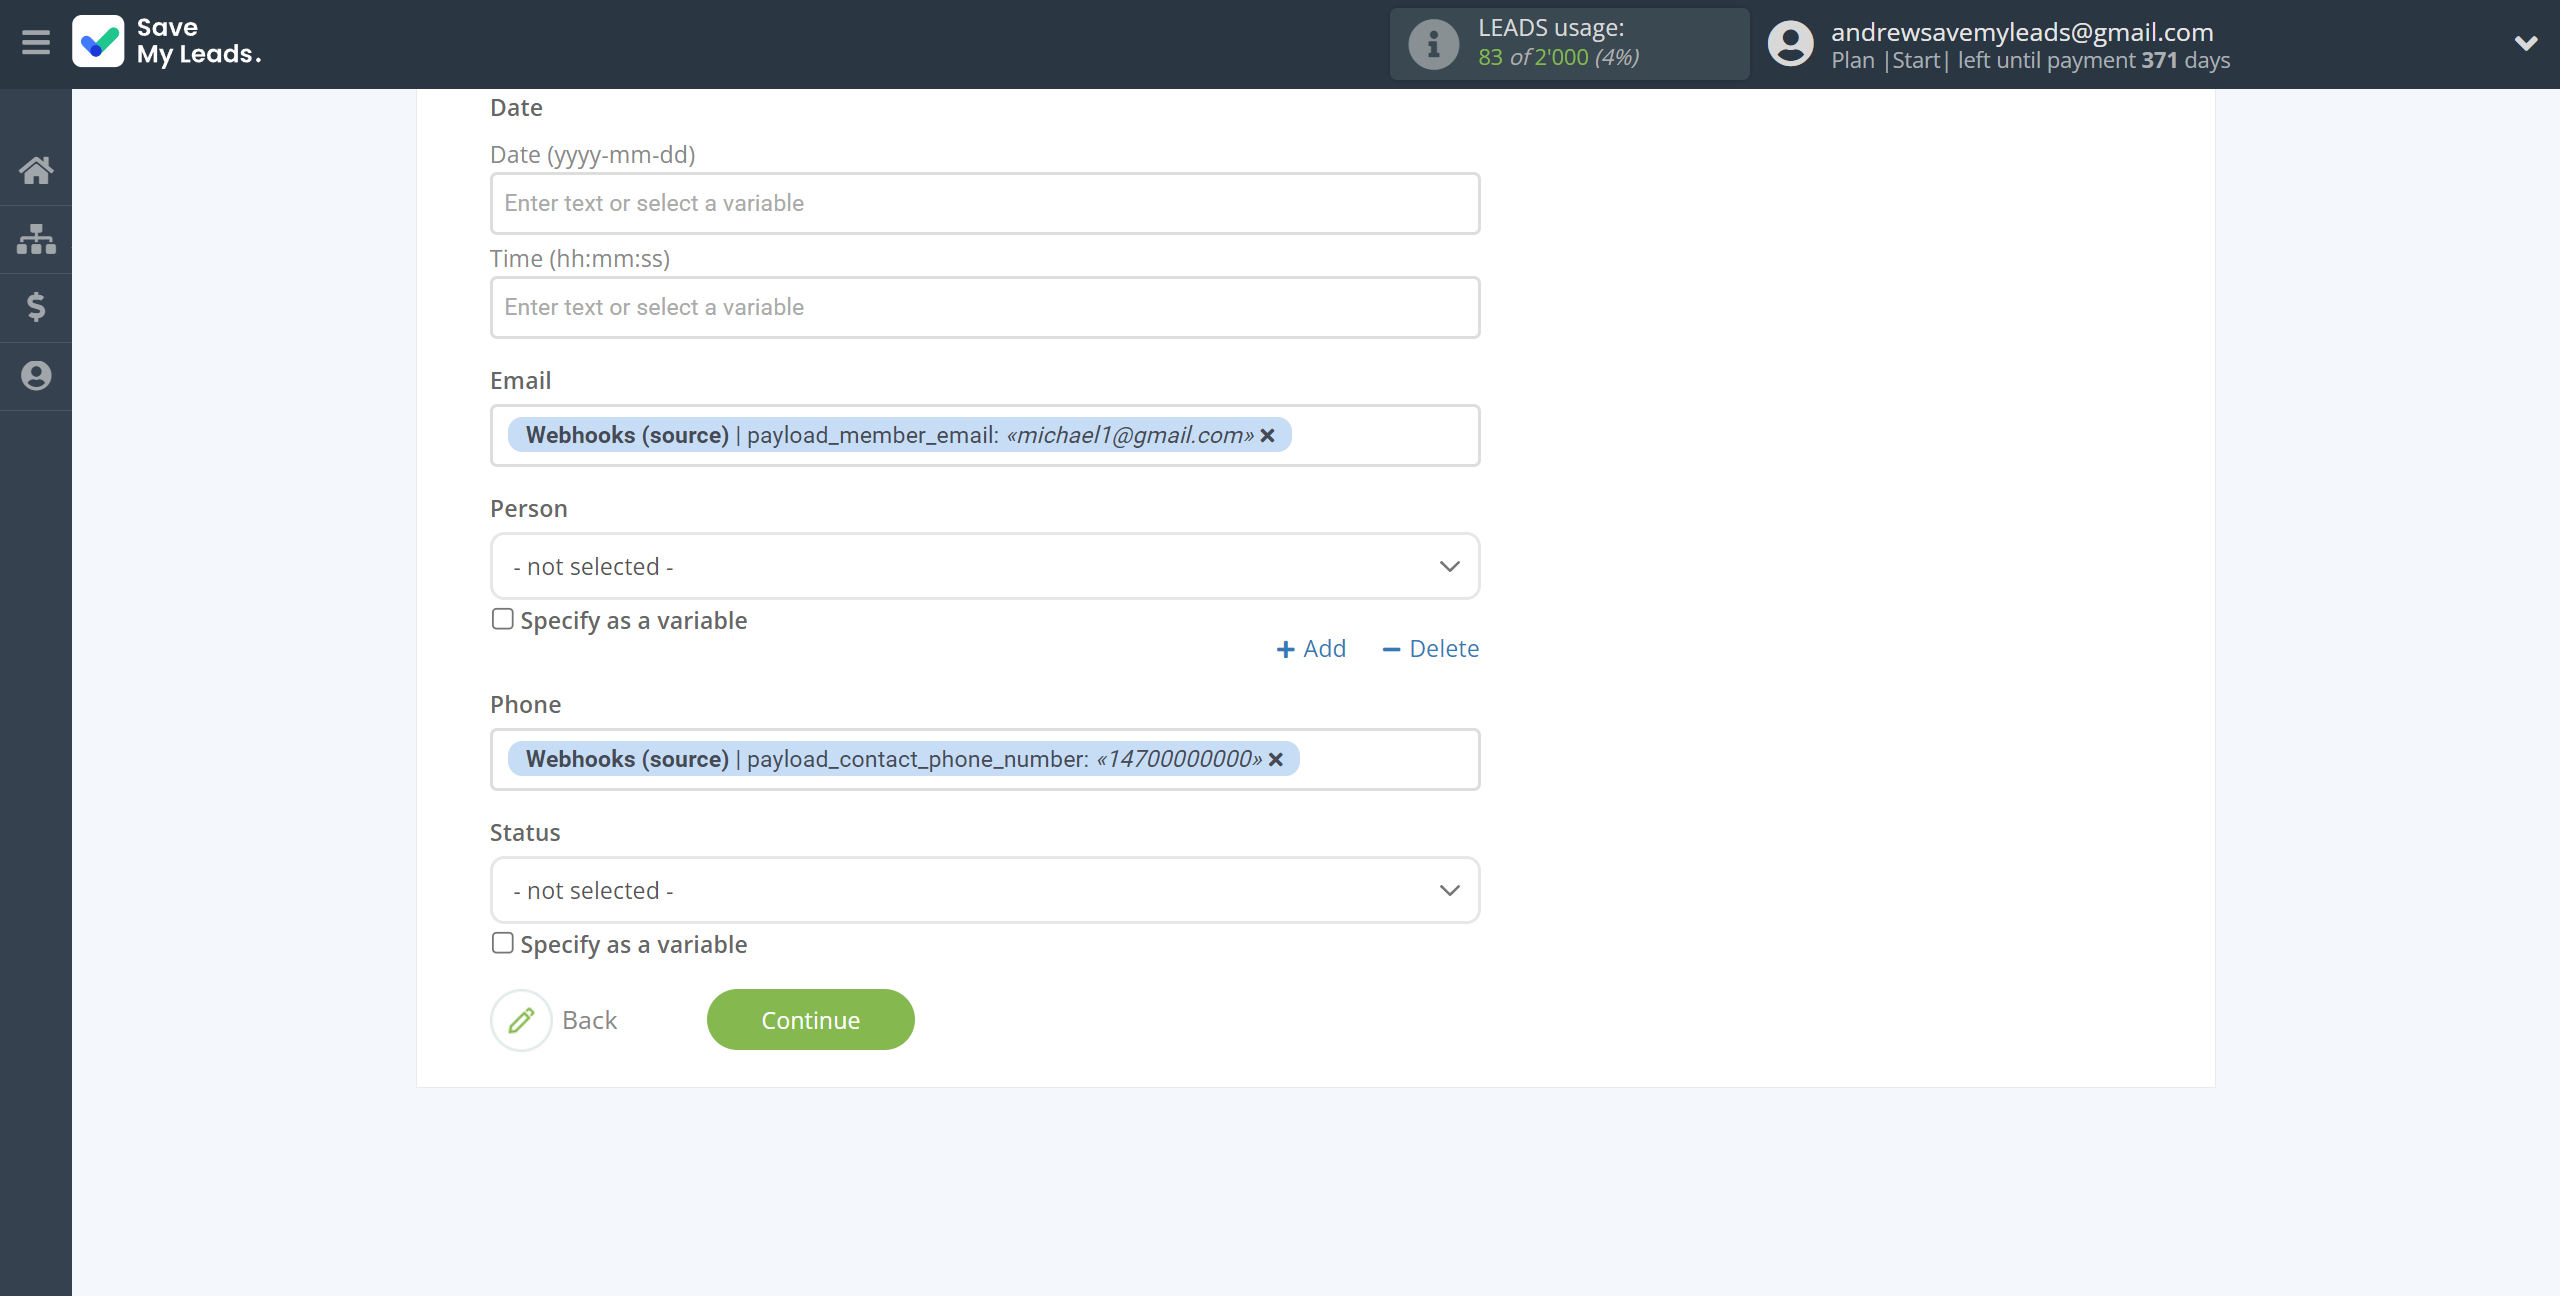Click the Back link
Image resolution: width=2560 pixels, height=1296 pixels.
coord(589,1020)
